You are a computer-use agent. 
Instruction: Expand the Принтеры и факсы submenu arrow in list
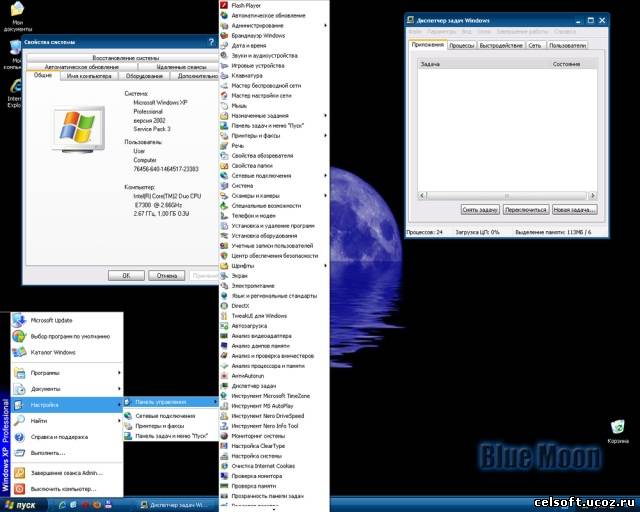325,136
